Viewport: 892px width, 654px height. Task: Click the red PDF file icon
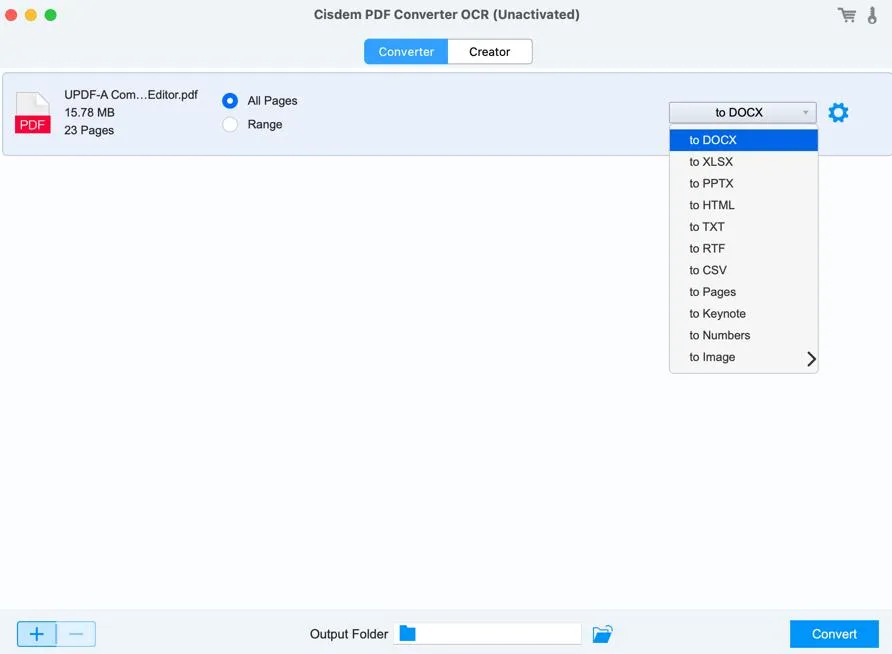click(32, 113)
